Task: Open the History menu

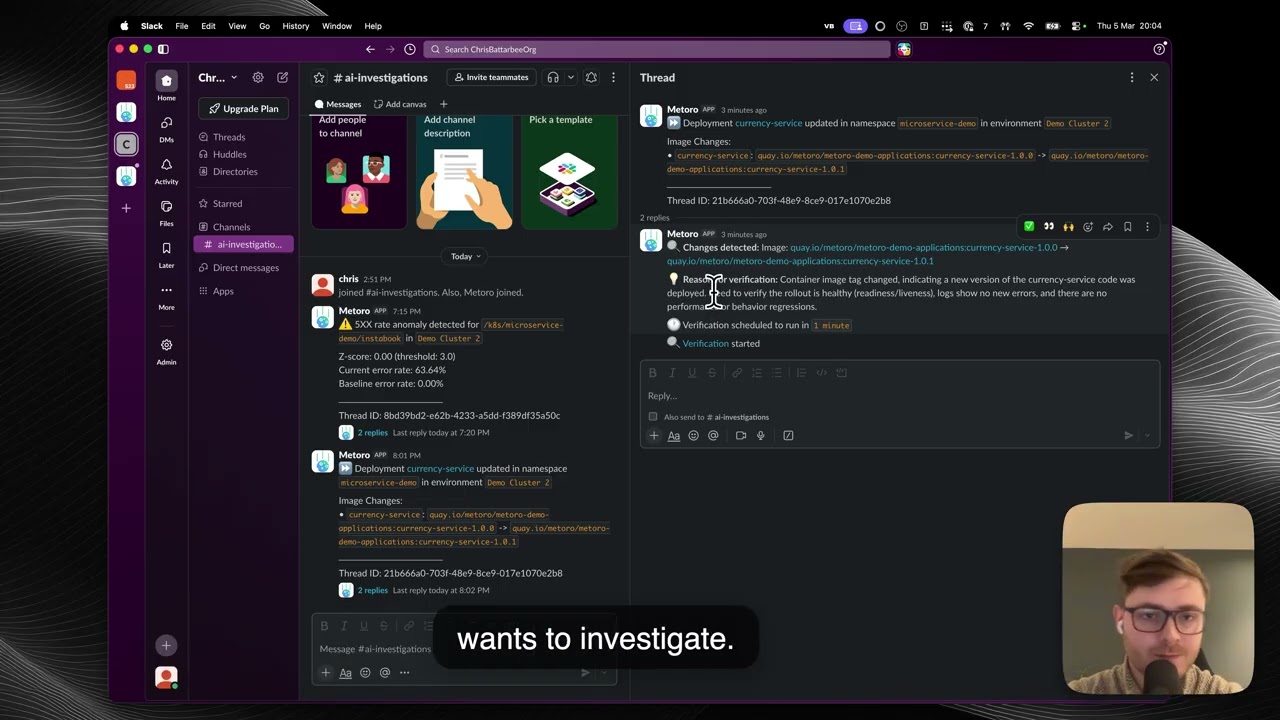Action: 295,26
